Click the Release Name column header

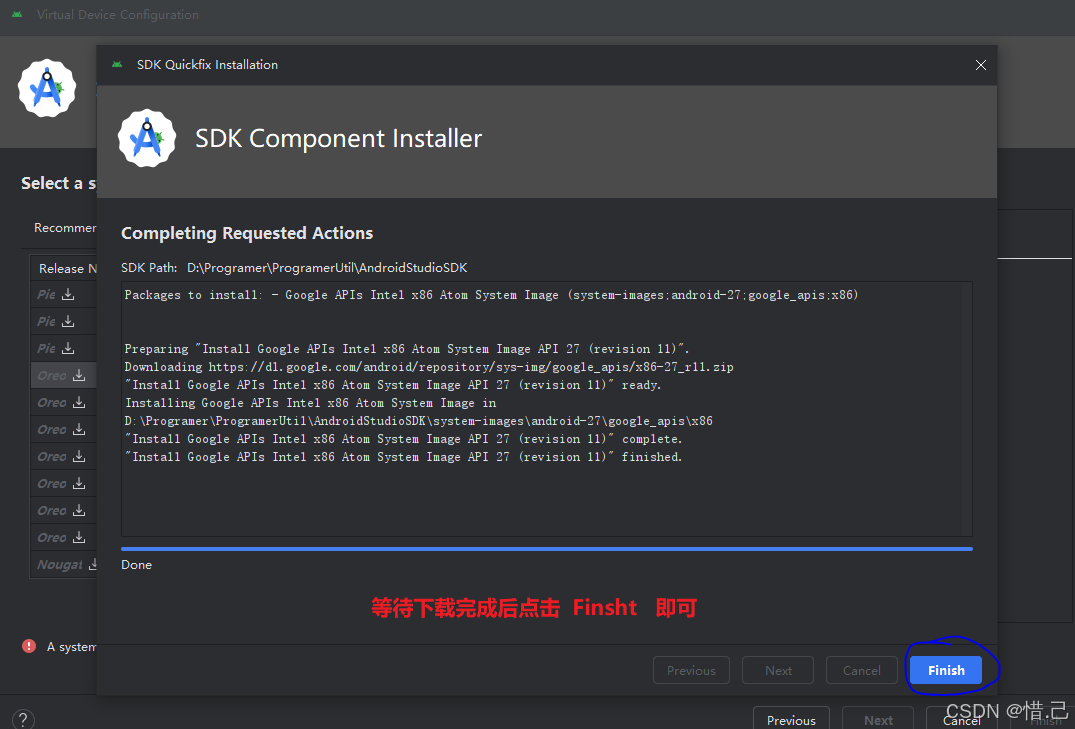[x=67, y=268]
